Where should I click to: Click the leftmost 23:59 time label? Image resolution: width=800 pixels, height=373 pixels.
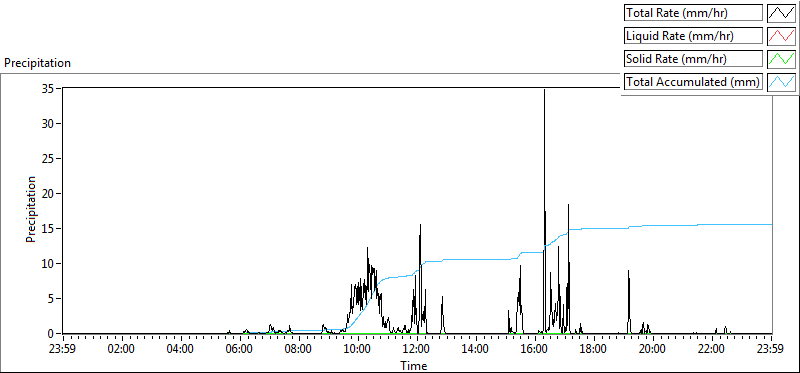click(63, 350)
